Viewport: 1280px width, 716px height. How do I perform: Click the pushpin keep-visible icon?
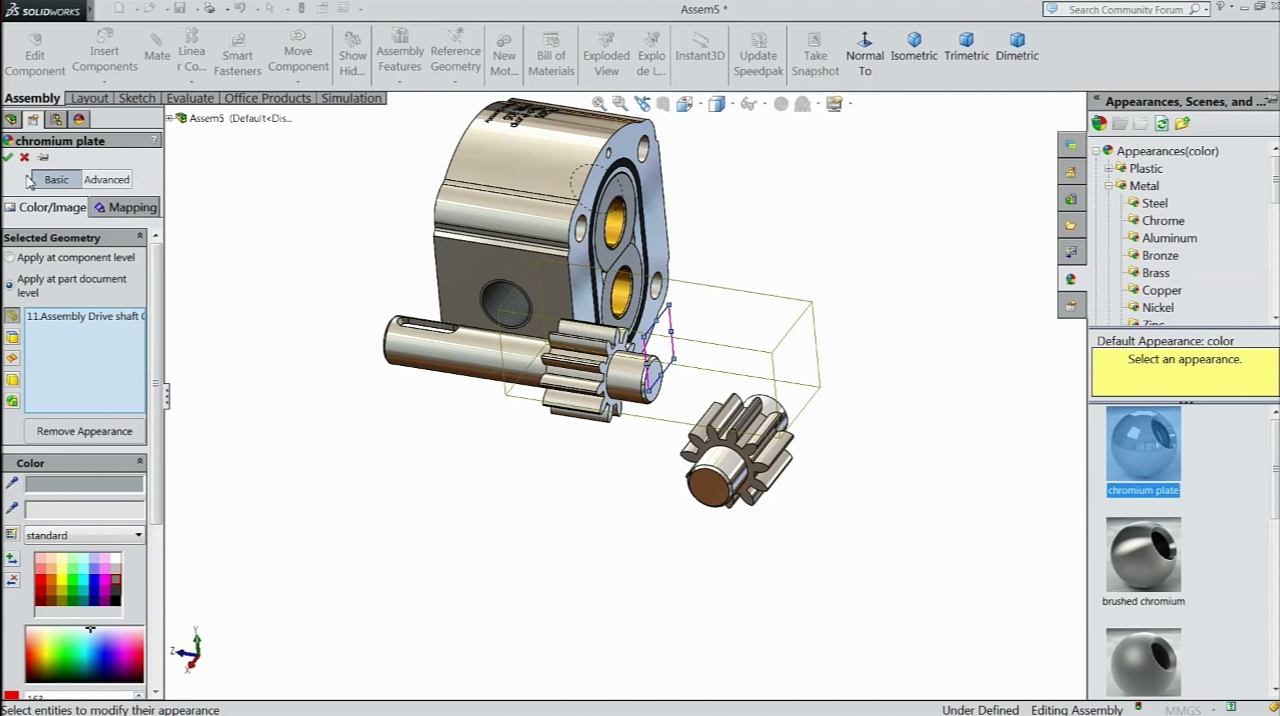click(43, 158)
